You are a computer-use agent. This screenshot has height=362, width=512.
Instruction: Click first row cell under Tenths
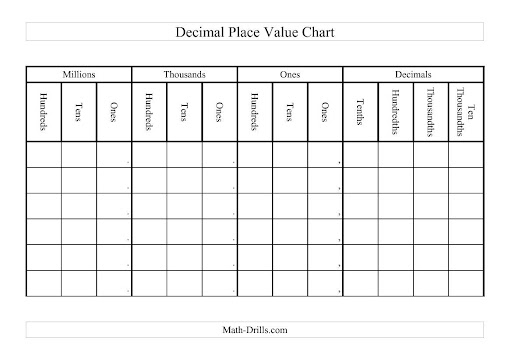point(360,155)
